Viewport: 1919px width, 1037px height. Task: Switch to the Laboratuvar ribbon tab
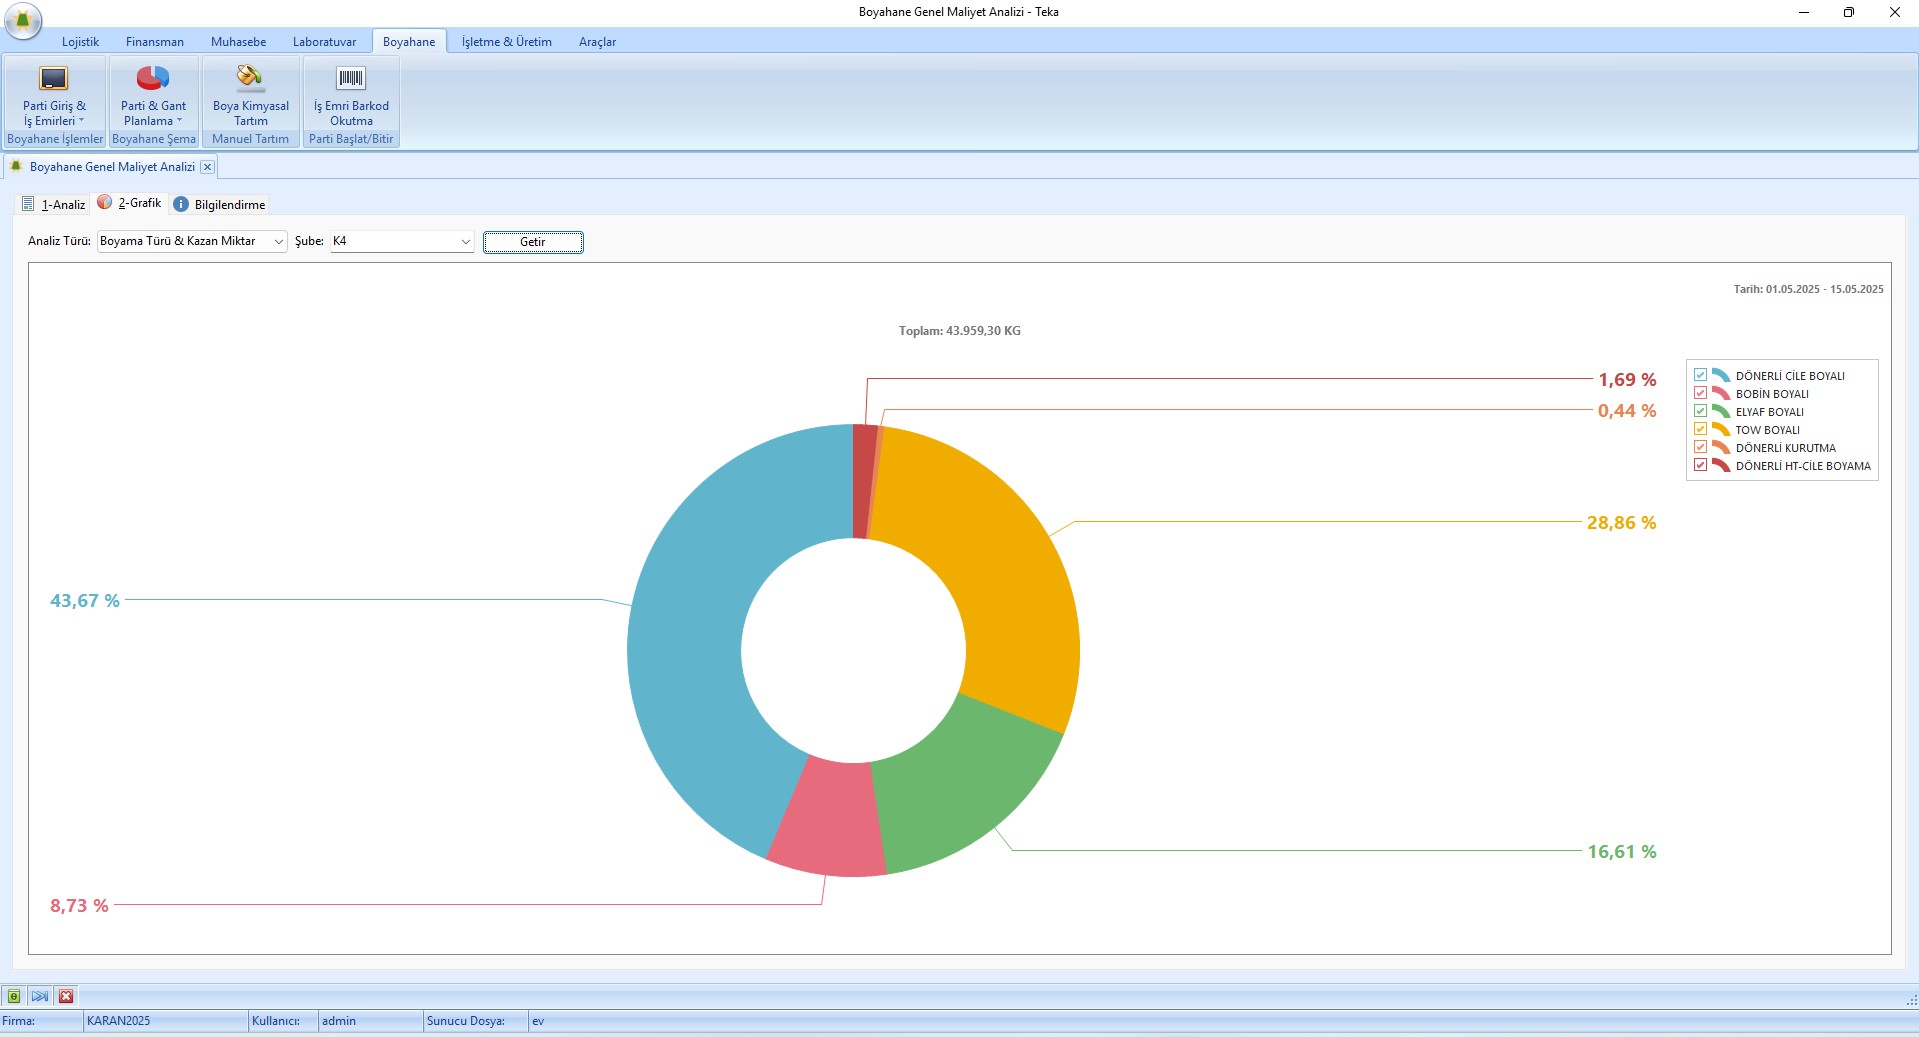click(x=324, y=42)
